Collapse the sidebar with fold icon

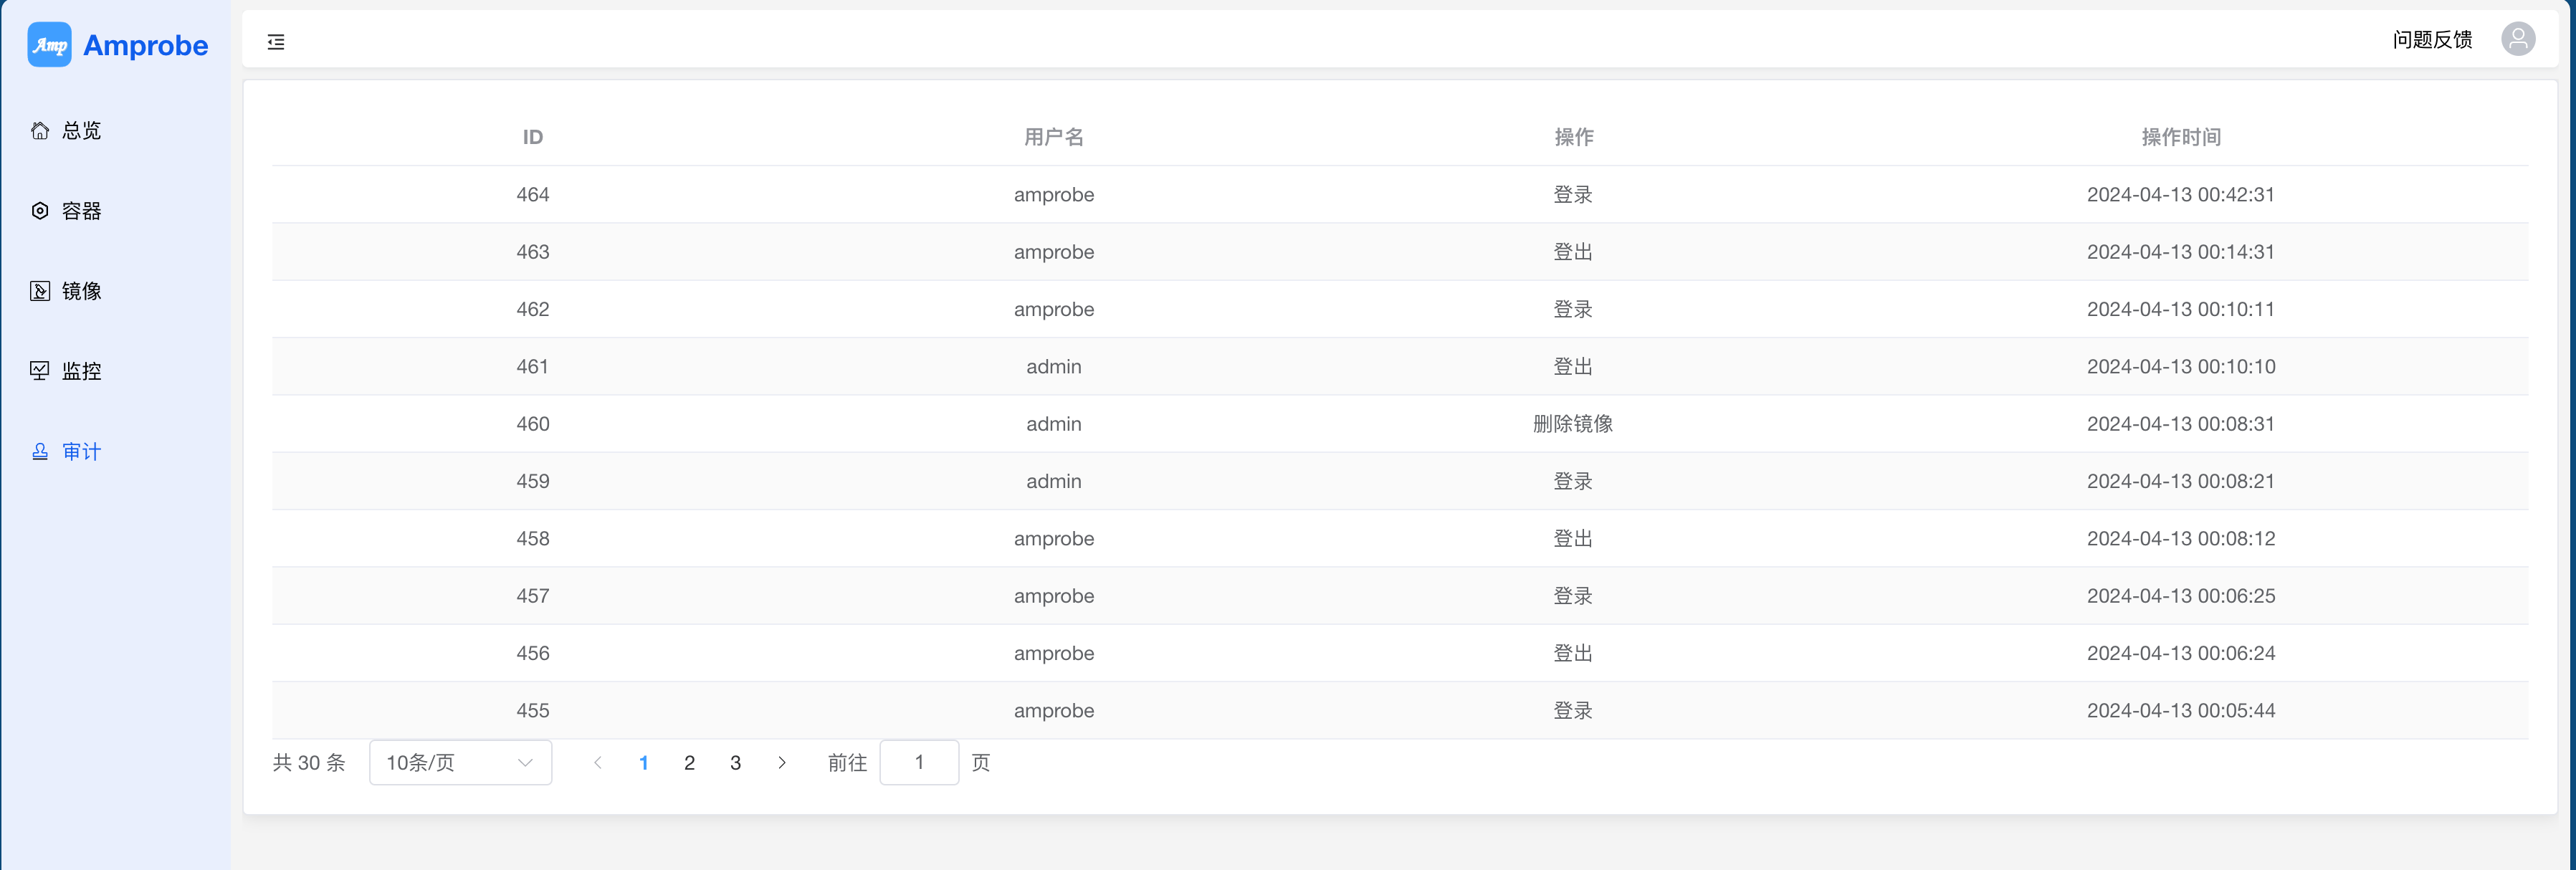click(276, 42)
